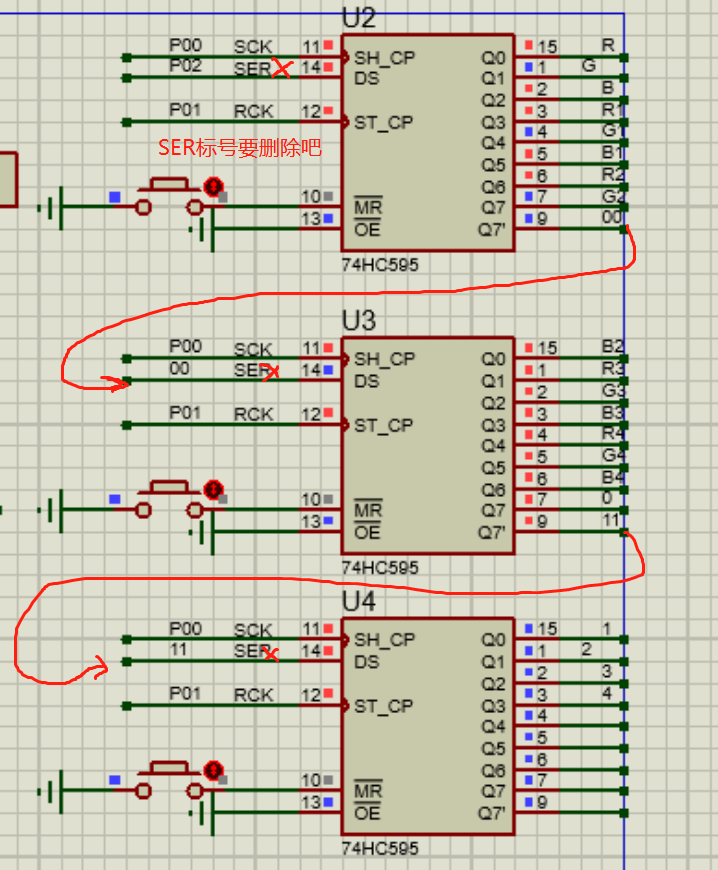Select the R net label on U2's Q0 output
Image resolution: width=718 pixels, height=870 pixels.
point(608,45)
